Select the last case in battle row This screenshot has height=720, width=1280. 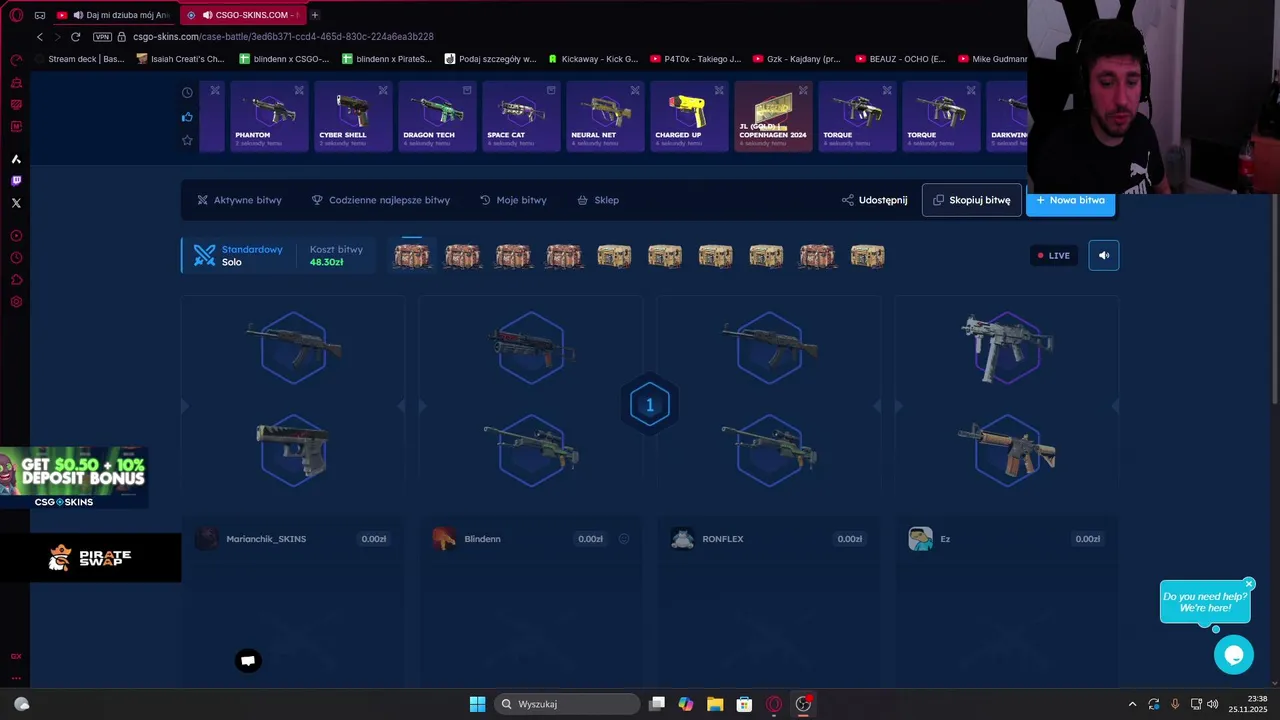click(x=867, y=256)
